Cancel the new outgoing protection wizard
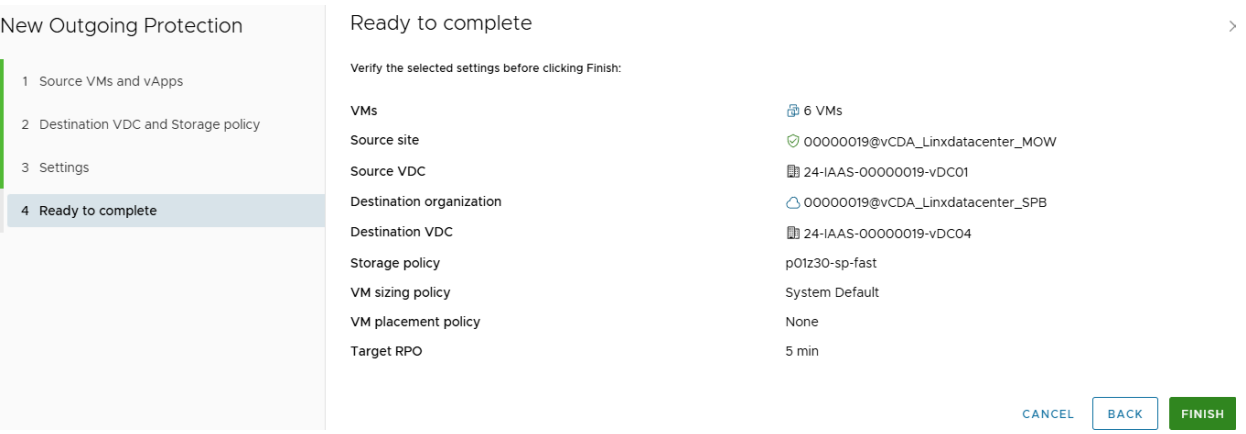This screenshot has height=434, width=1246. pos(1048,413)
